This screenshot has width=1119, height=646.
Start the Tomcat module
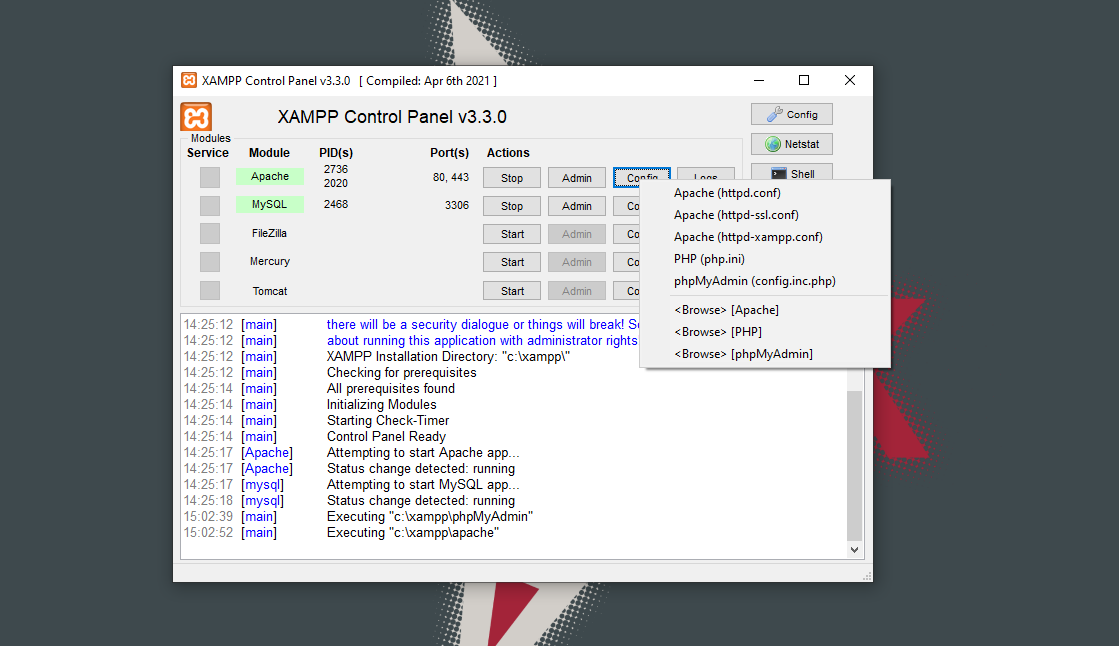click(x=512, y=291)
